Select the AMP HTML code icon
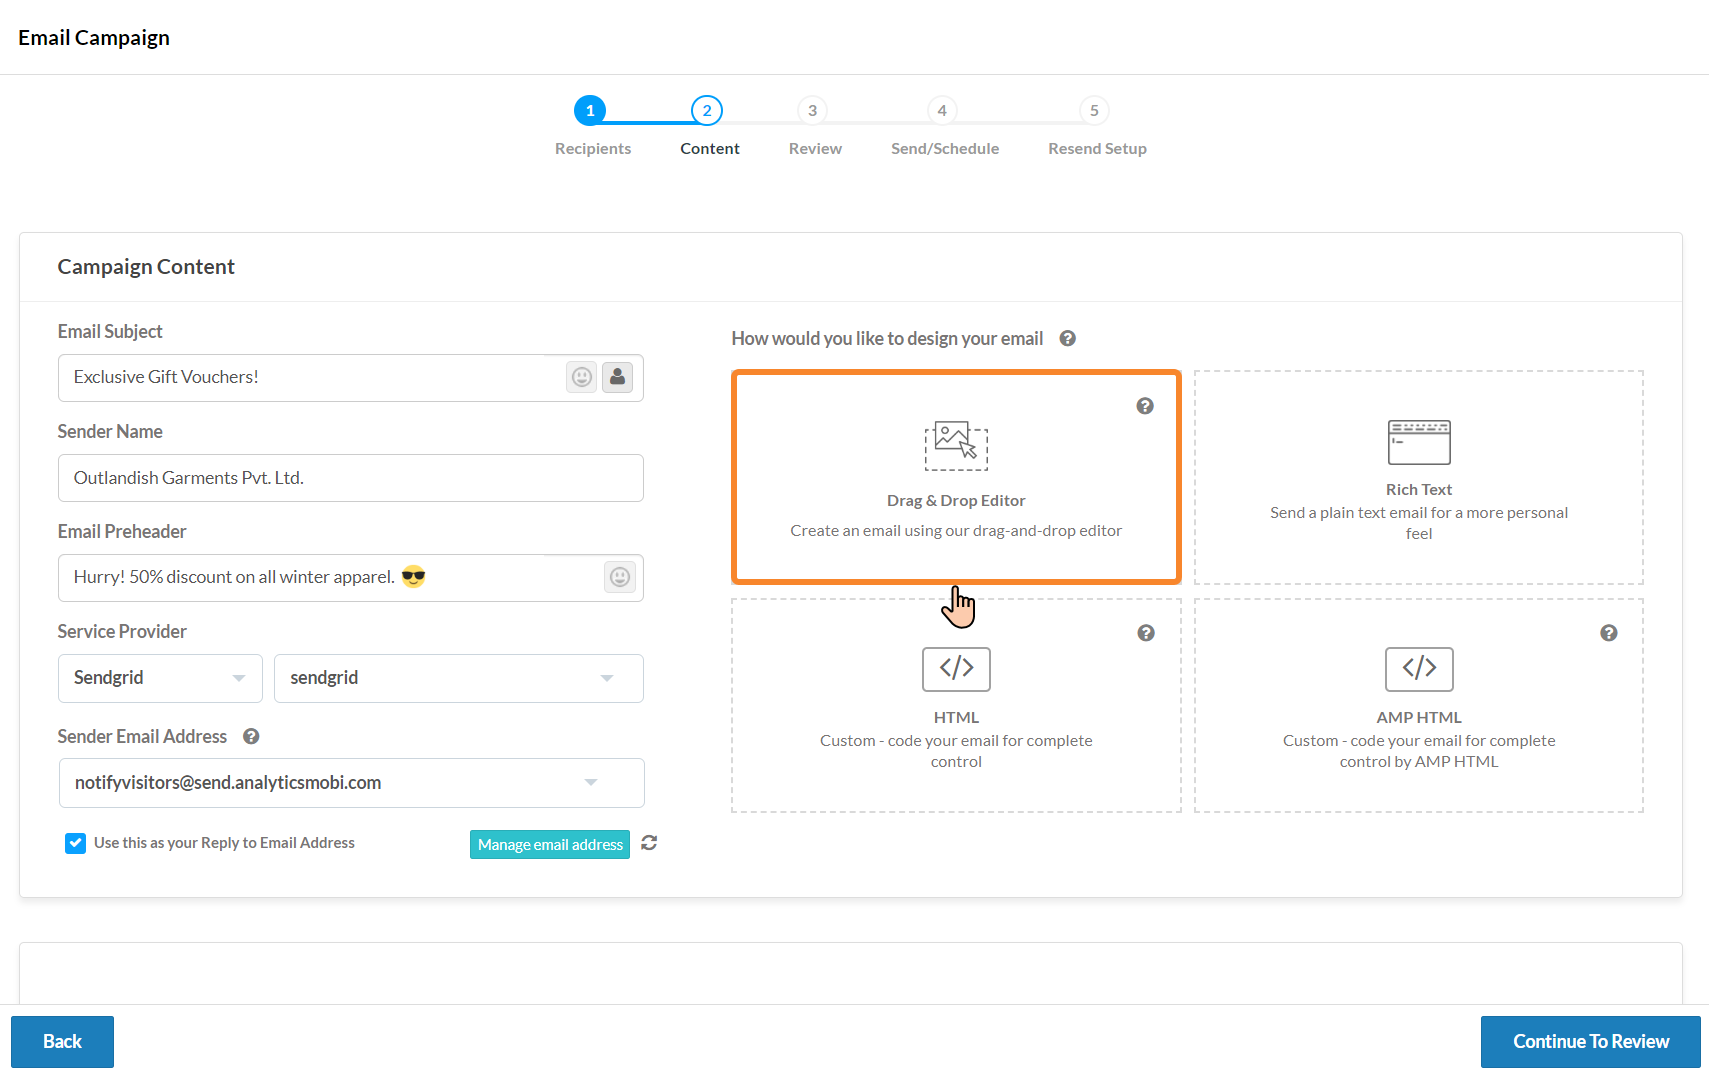This screenshot has height=1079, width=1712. pyautogui.click(x=1418, y=669)
